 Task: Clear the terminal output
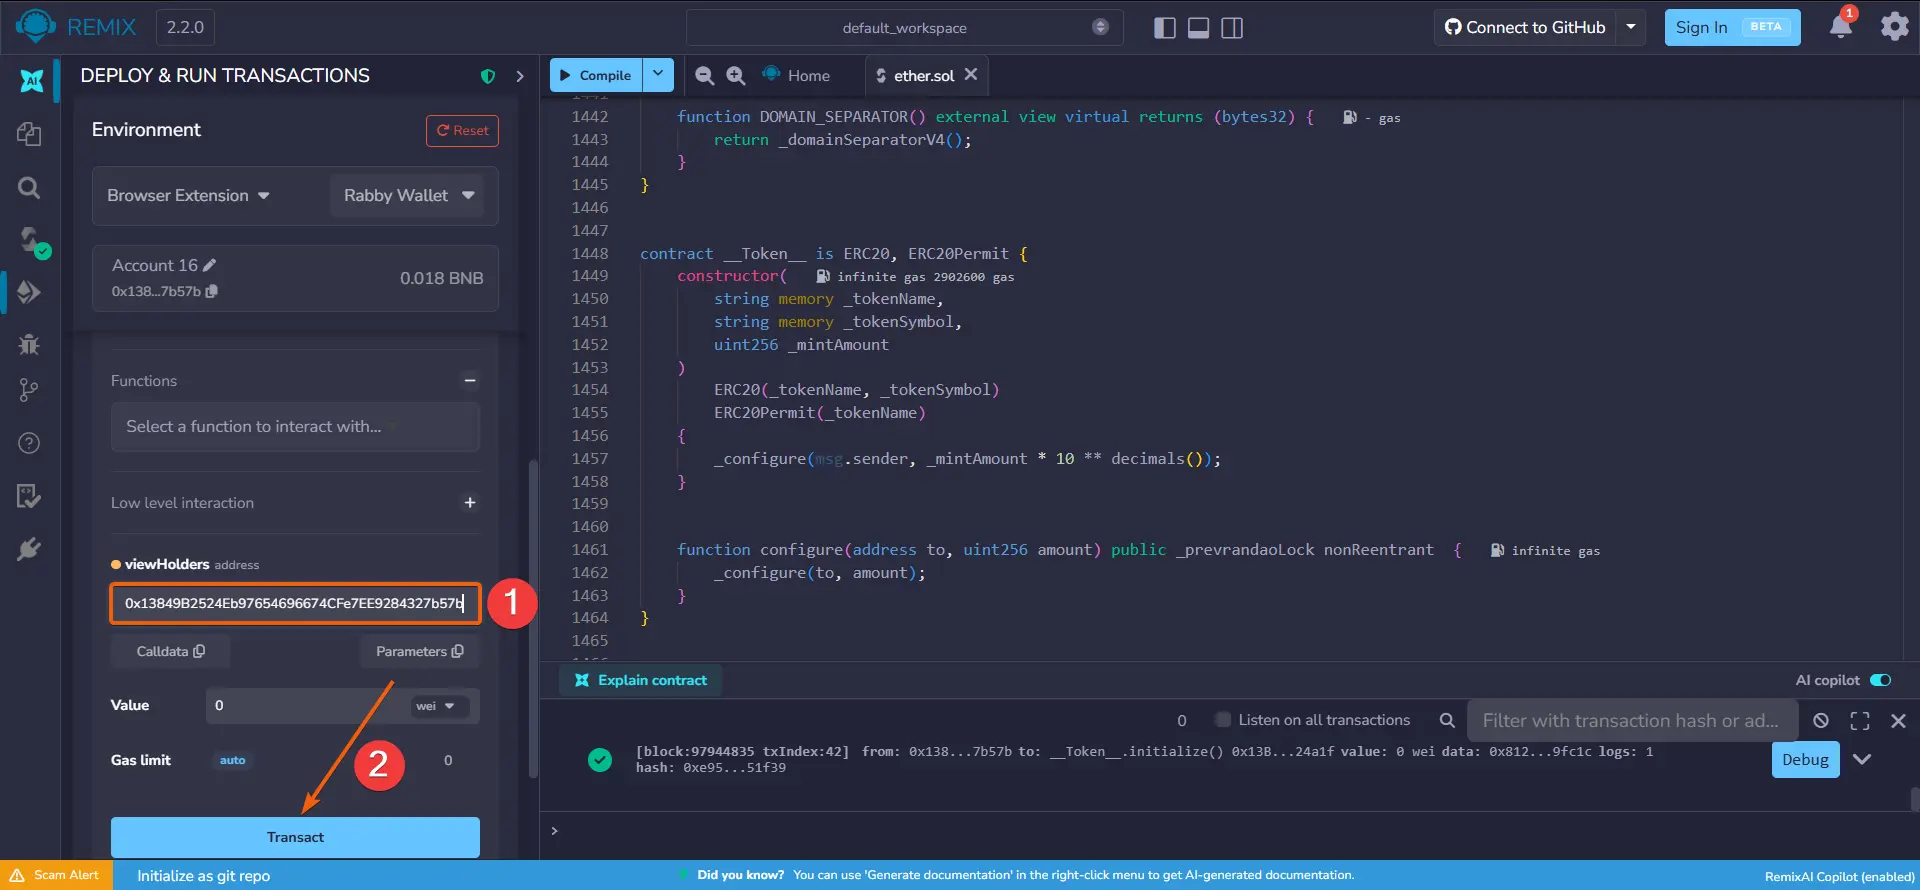coord(1821,720)
